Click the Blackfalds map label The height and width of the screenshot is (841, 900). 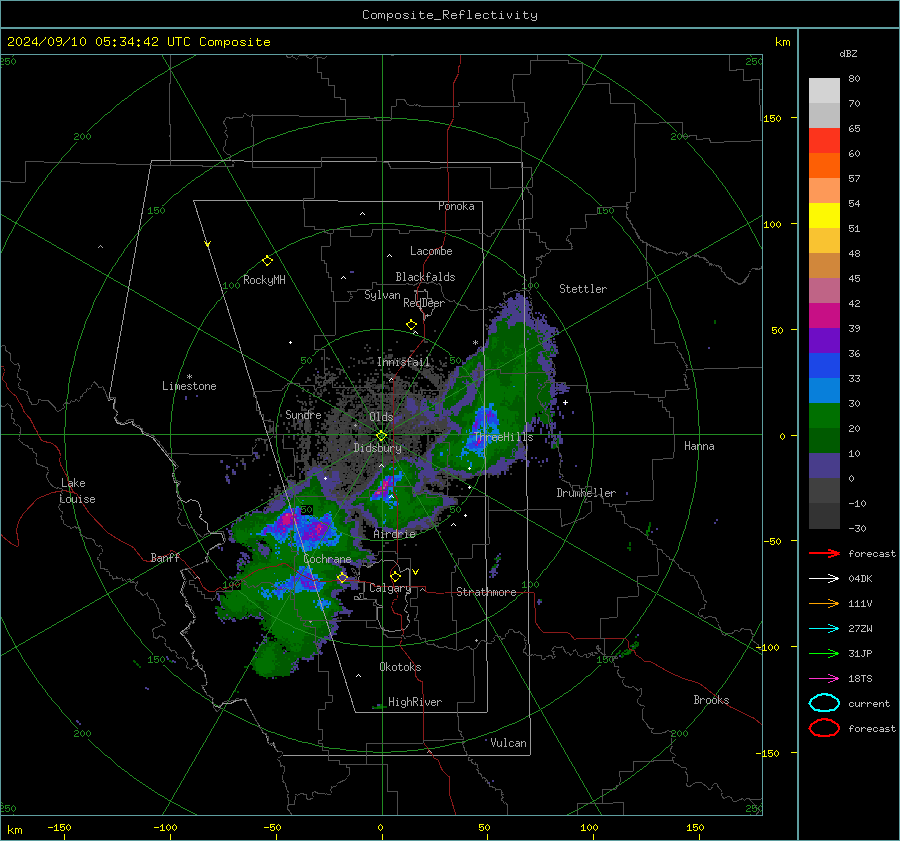tap(425, 277)
